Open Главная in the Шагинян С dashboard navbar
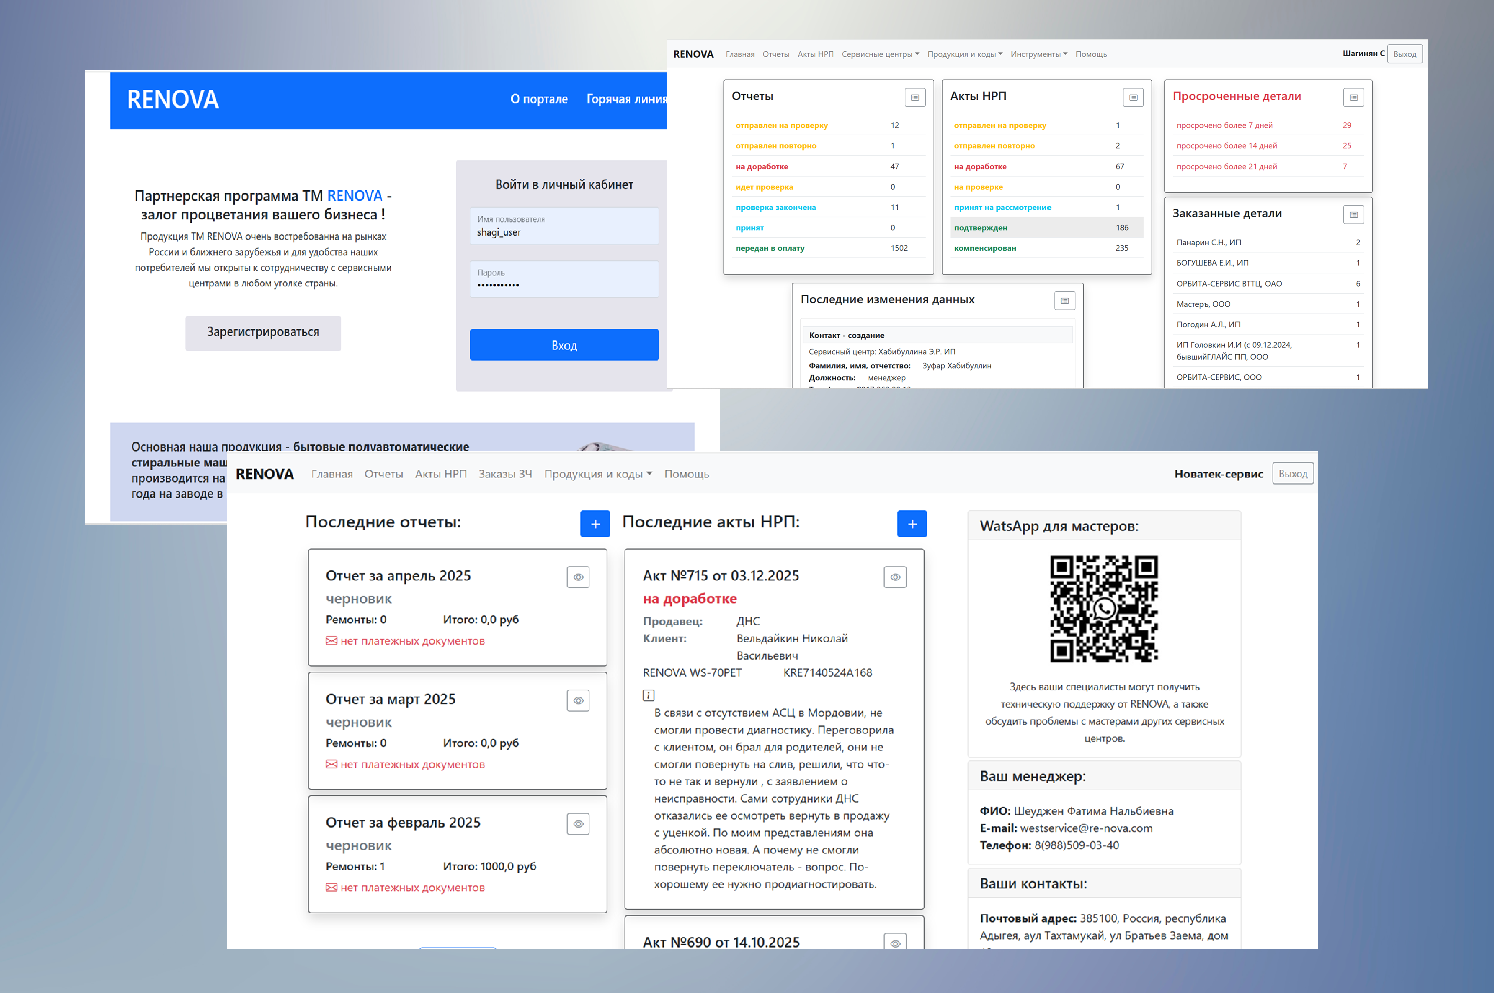Viewport: 1494px width, 993px height. 740,54
